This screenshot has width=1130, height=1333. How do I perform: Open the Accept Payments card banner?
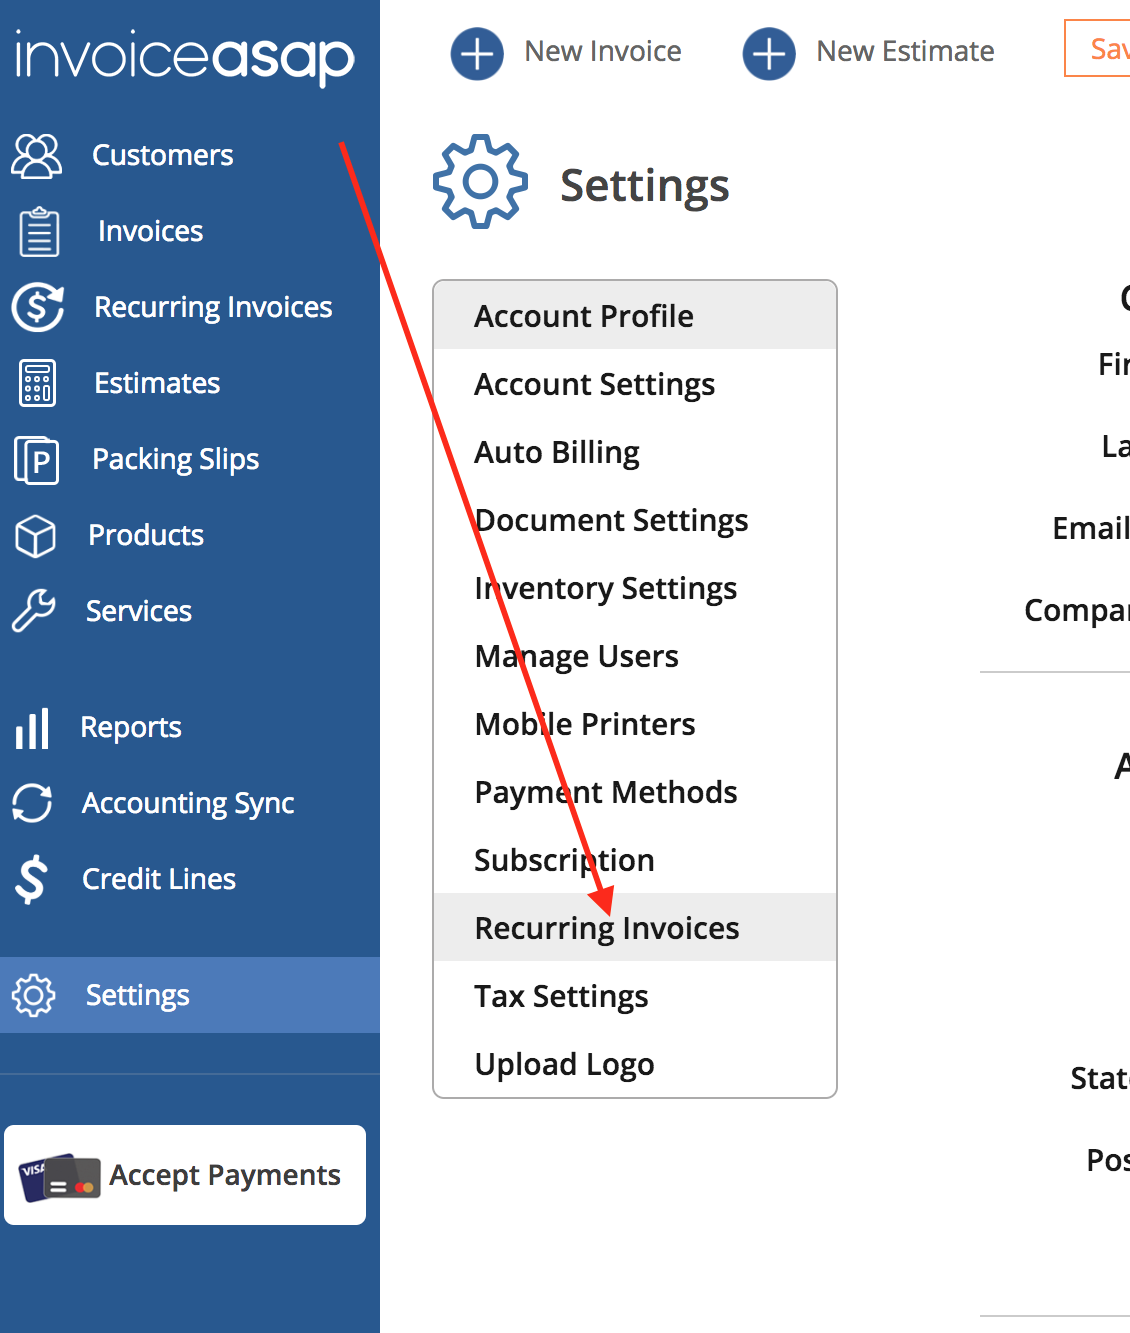(185, 1175)
